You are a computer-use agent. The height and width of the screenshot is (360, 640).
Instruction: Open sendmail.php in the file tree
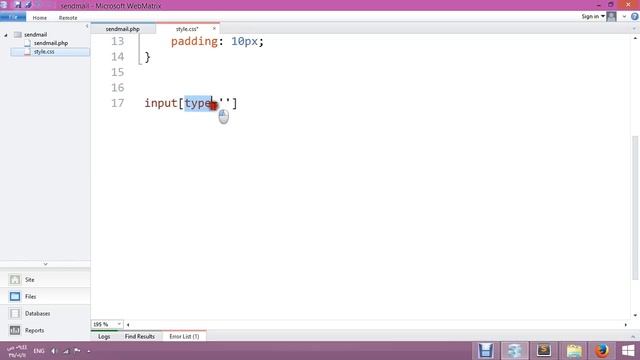click(51, 43)
